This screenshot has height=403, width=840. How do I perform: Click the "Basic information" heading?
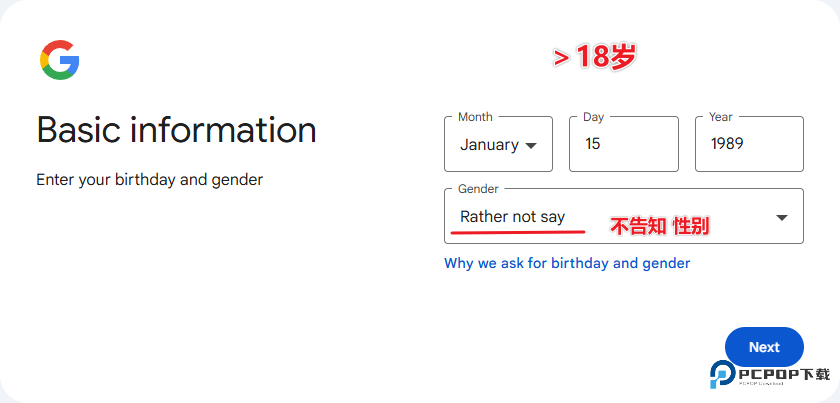176,130
